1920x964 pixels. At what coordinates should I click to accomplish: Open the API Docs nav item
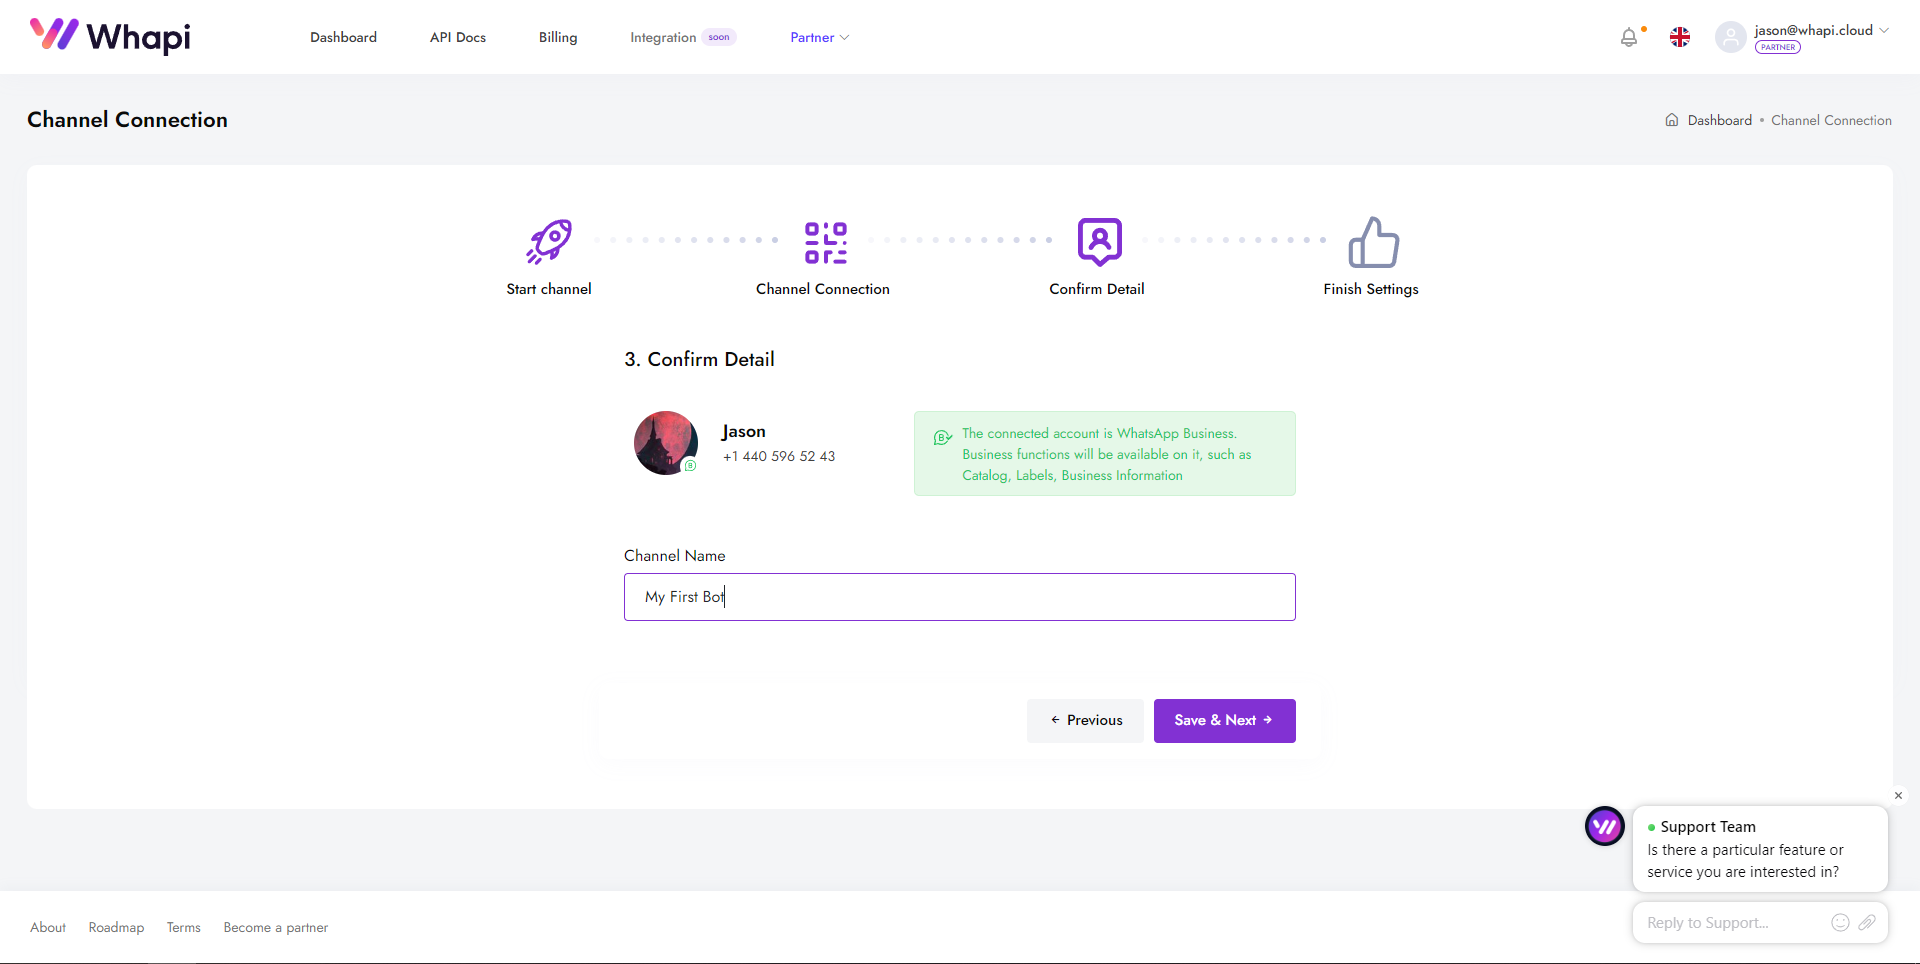click(x=458, y=37)
